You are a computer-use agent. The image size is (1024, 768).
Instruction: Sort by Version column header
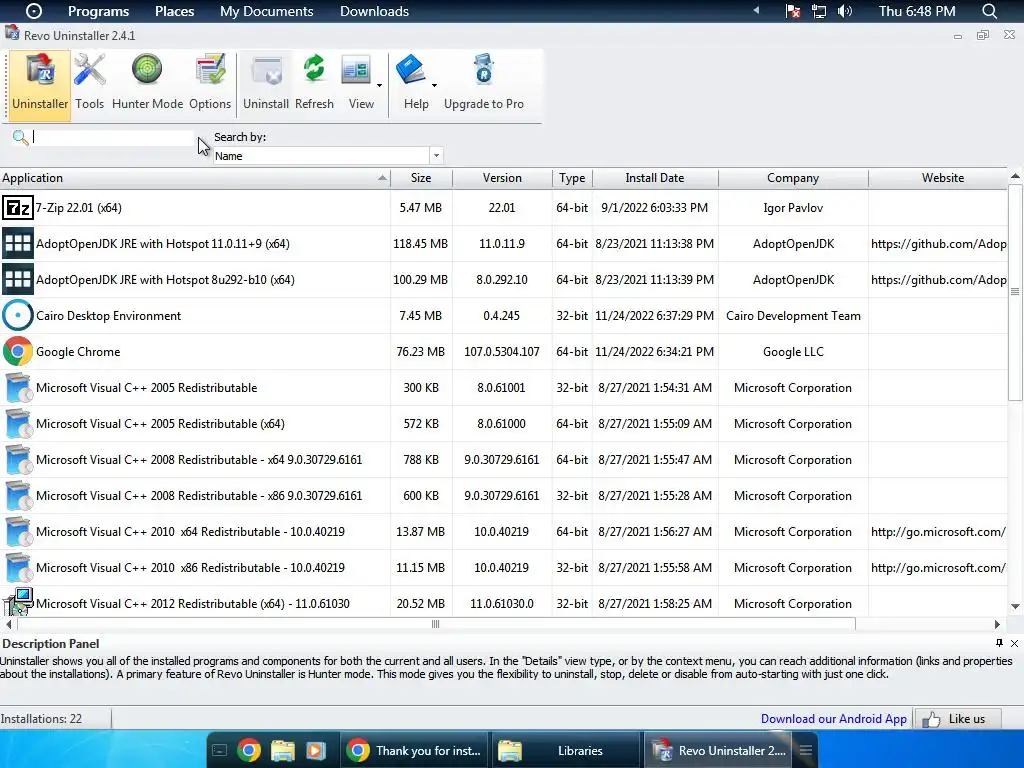[x=502, y=178]
